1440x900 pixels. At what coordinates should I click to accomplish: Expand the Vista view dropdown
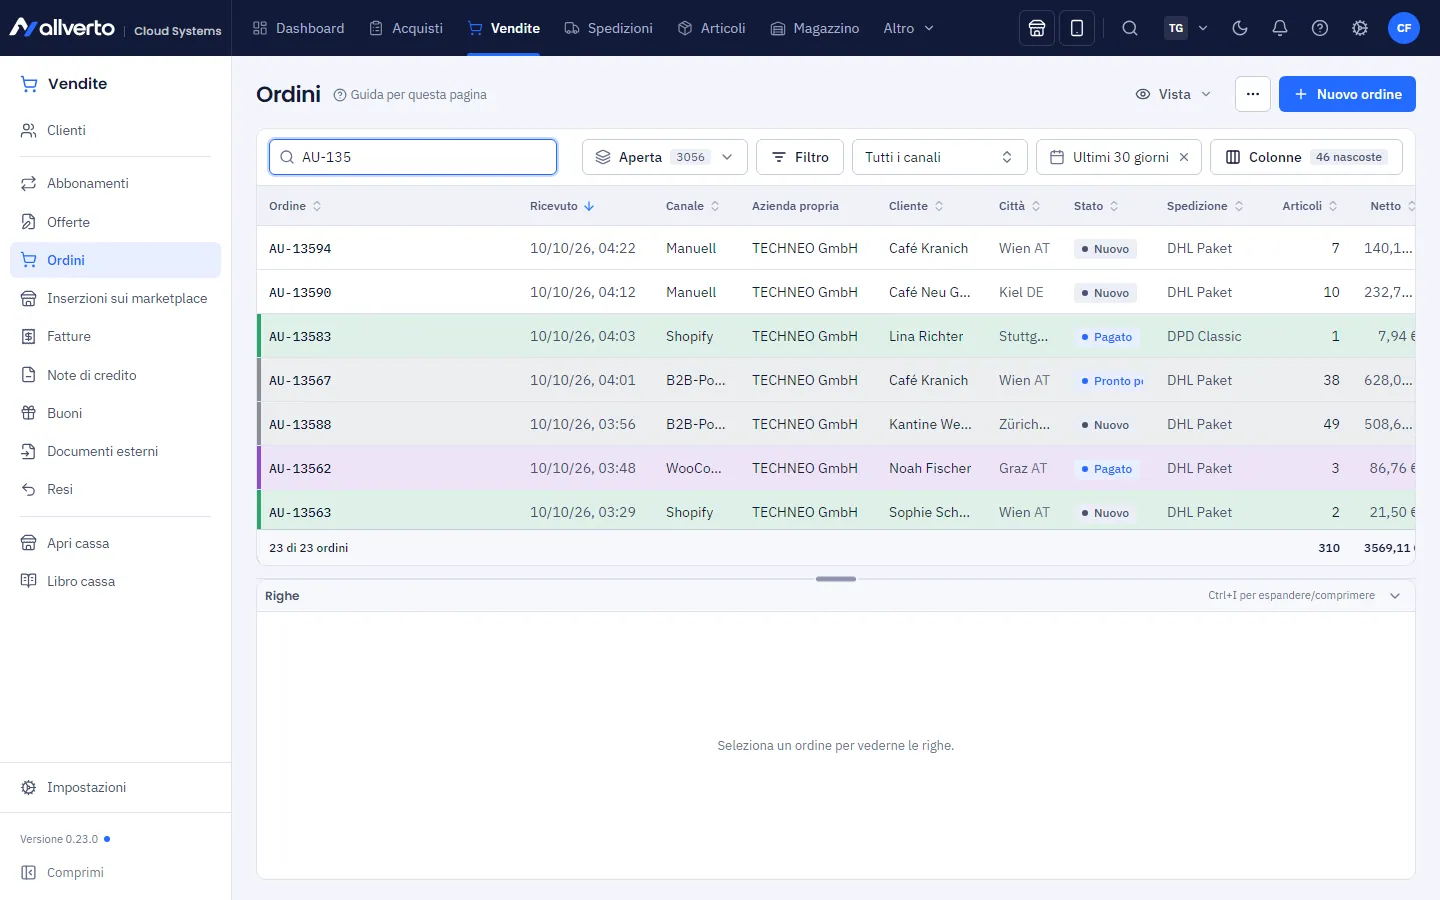[1173, 94]
